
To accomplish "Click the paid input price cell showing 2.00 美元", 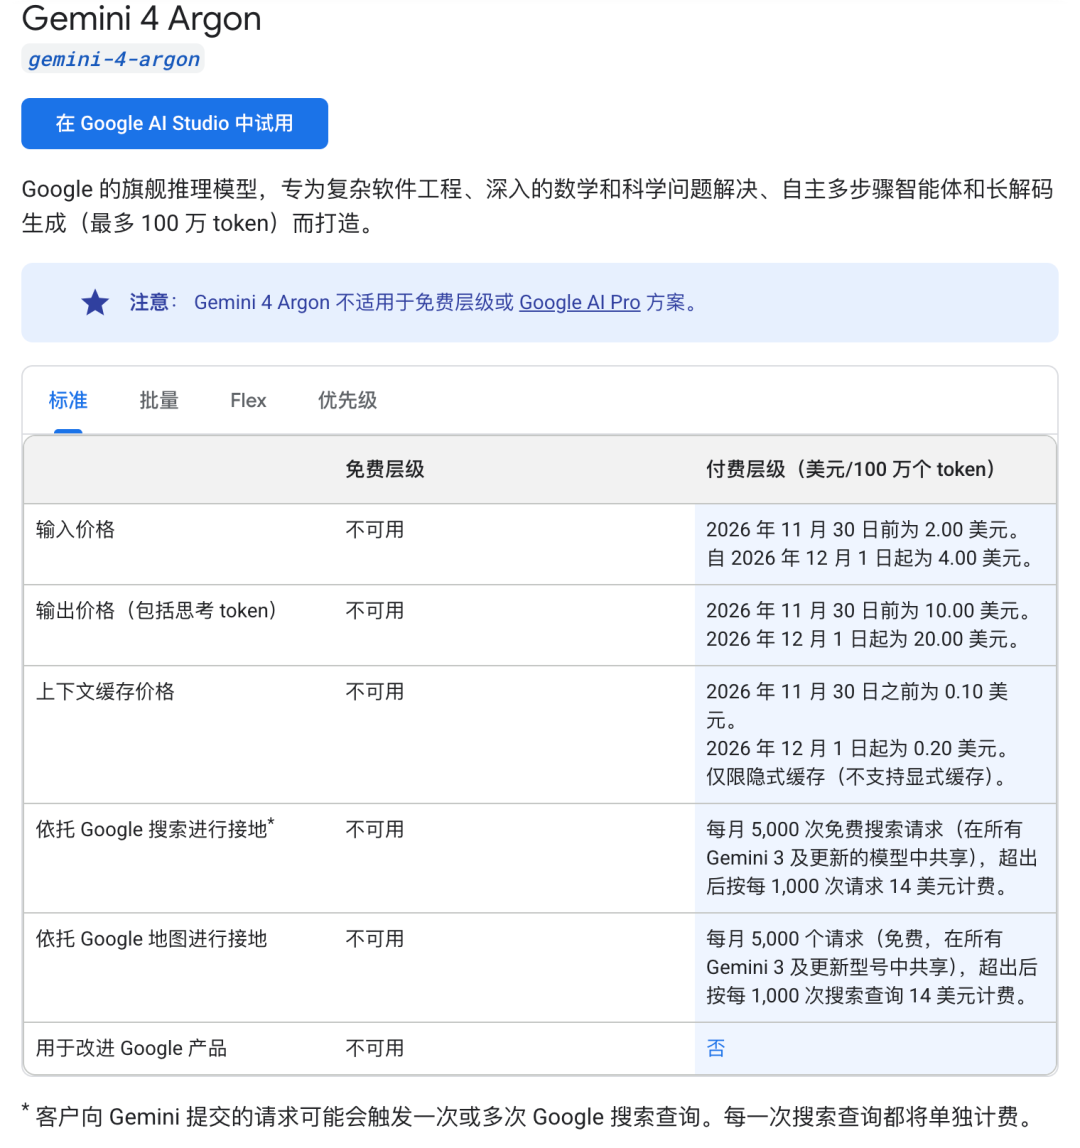I will pos(875,544).
